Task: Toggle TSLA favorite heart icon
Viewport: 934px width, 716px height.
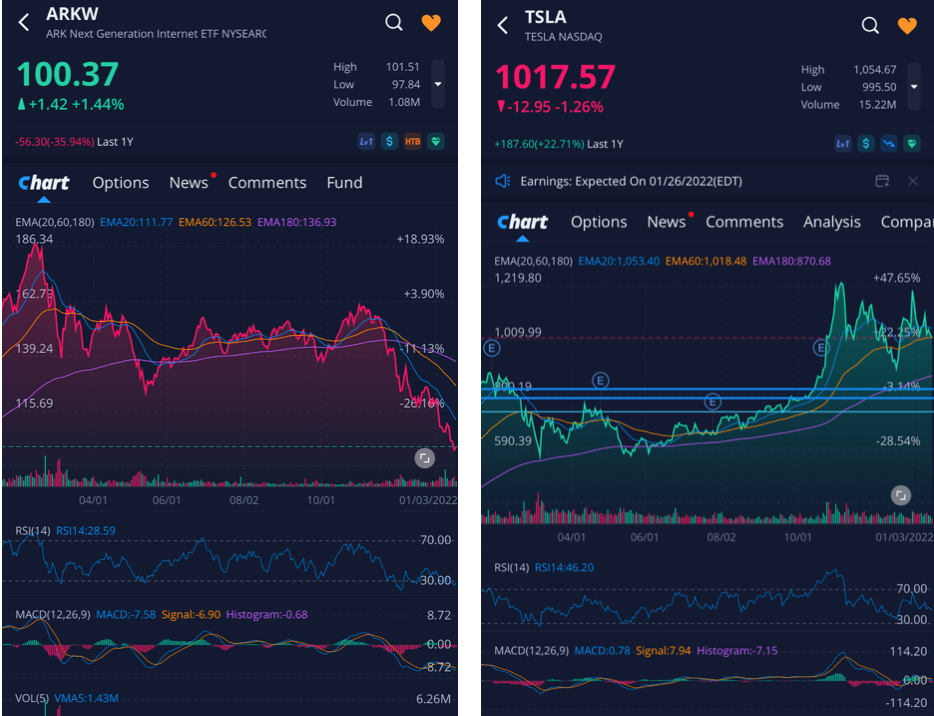Action: point(907,26)
